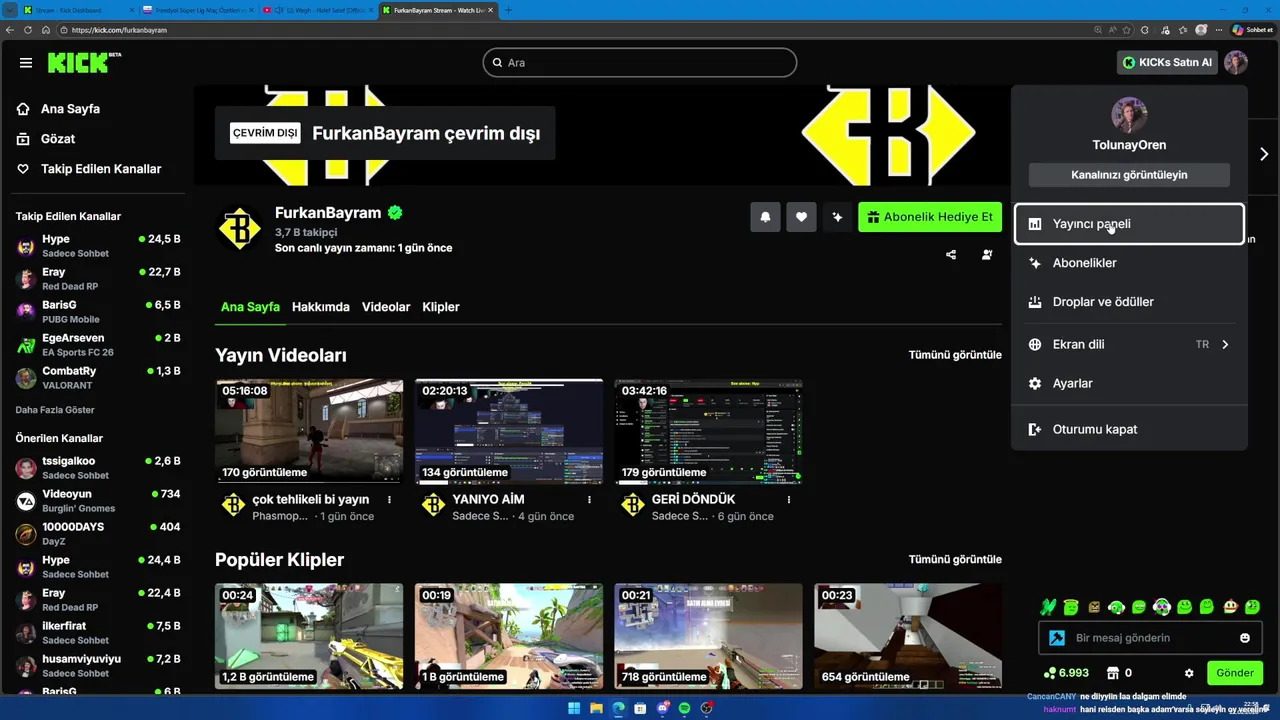Open the hamburger sidebar menu
The width and height of the screenshot is (1280, 720).
26,62
